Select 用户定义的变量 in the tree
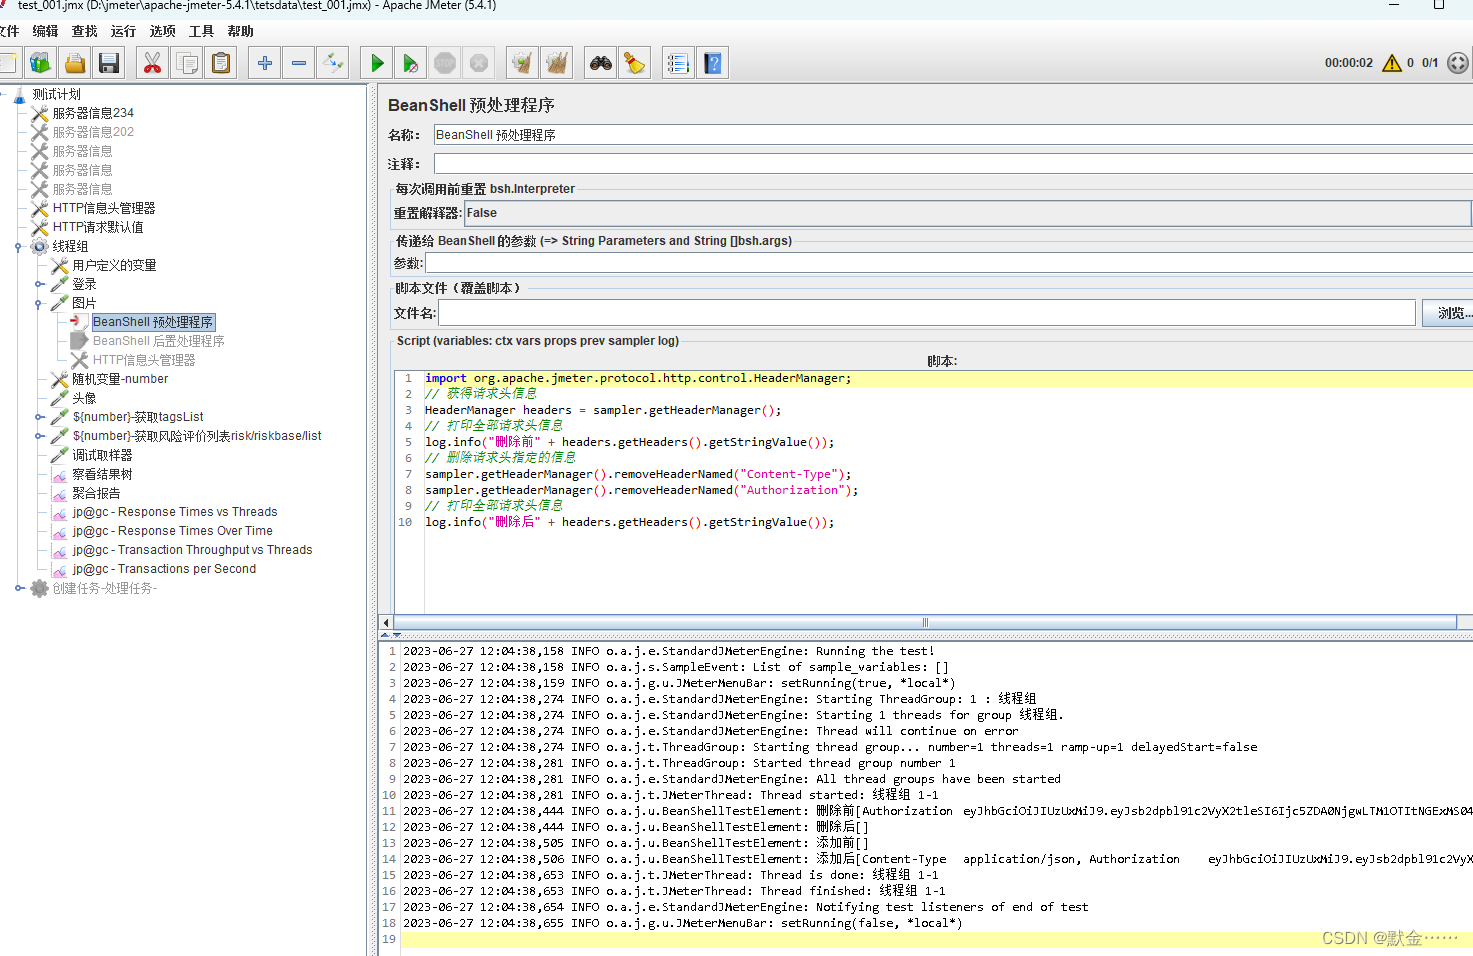 (114, 265)
